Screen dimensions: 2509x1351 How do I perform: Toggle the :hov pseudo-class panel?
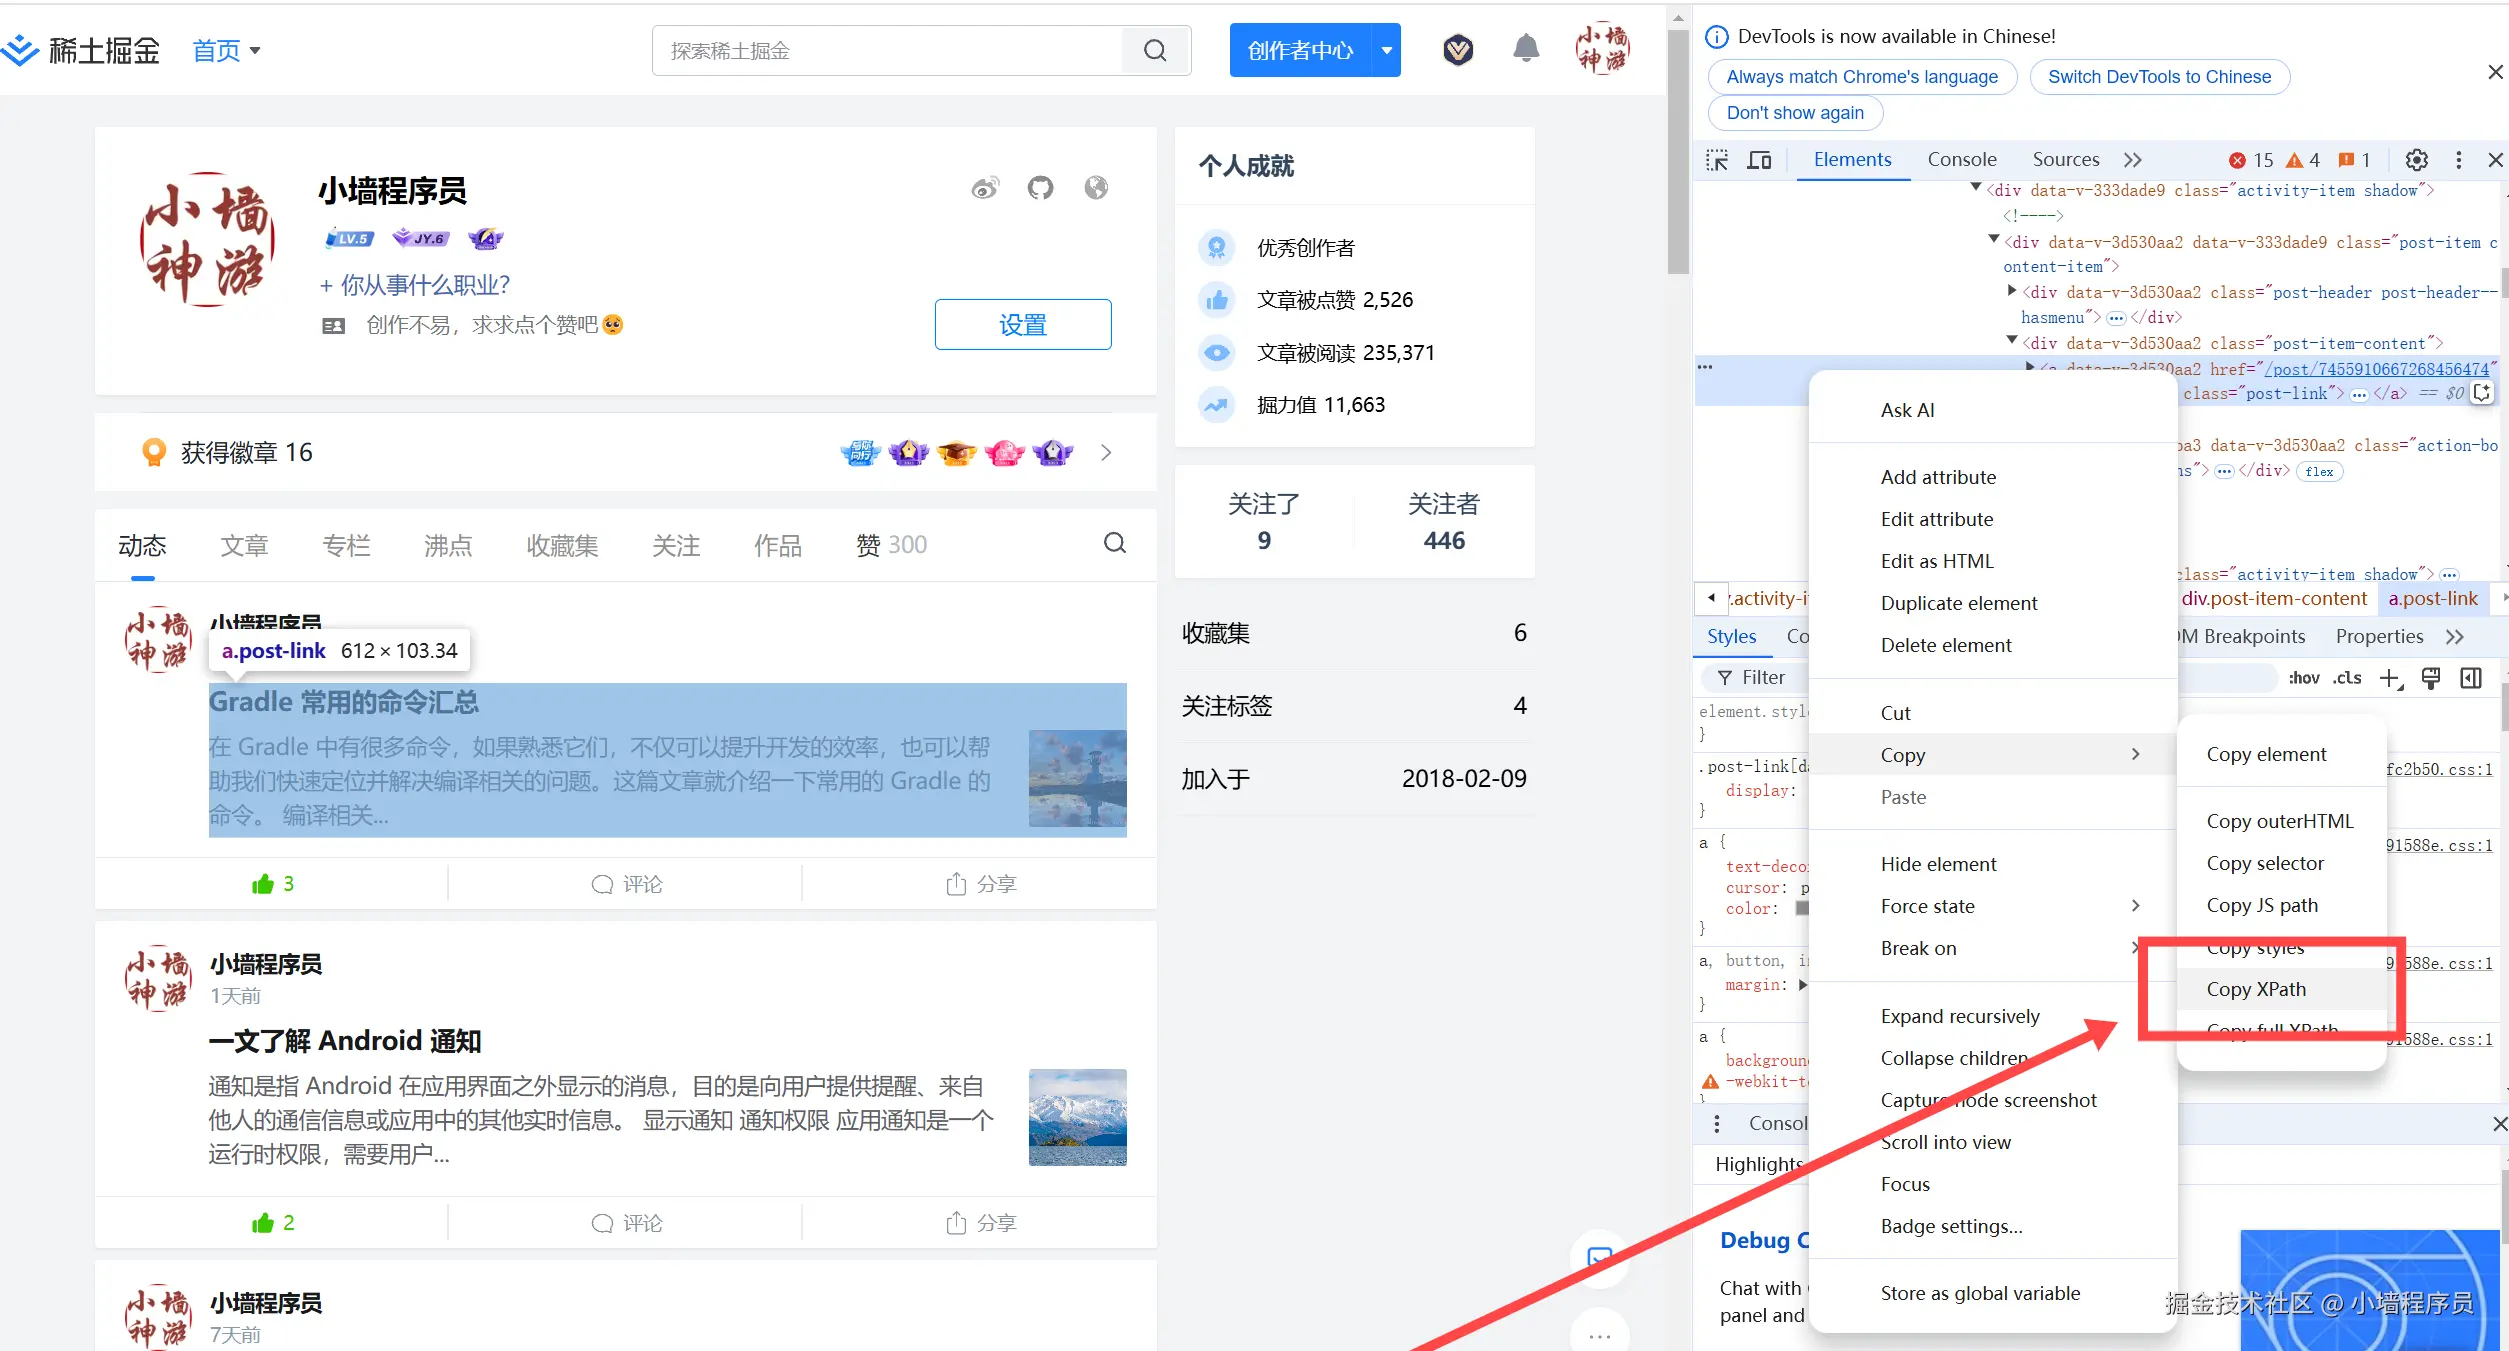2303,677
